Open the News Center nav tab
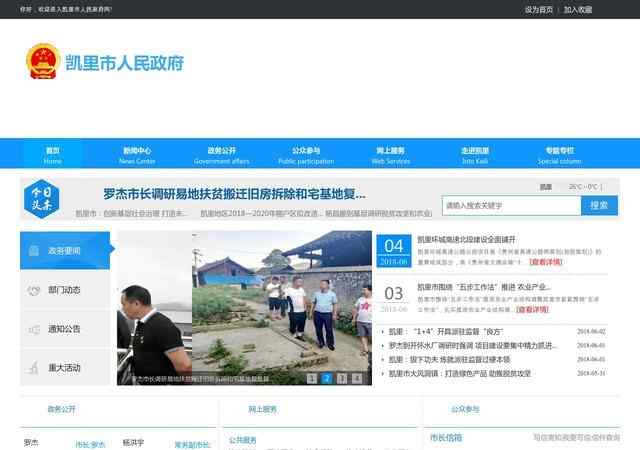 coord(137,155)
